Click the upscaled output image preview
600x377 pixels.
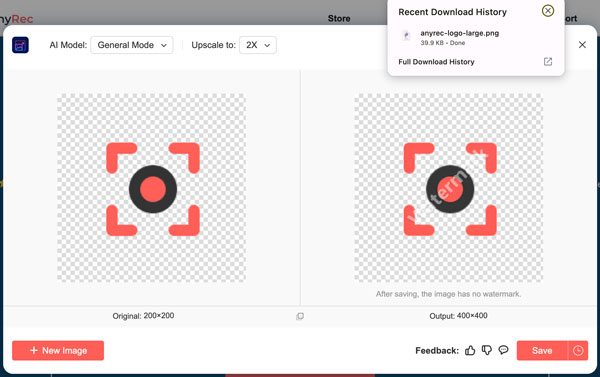pos(448,188)
